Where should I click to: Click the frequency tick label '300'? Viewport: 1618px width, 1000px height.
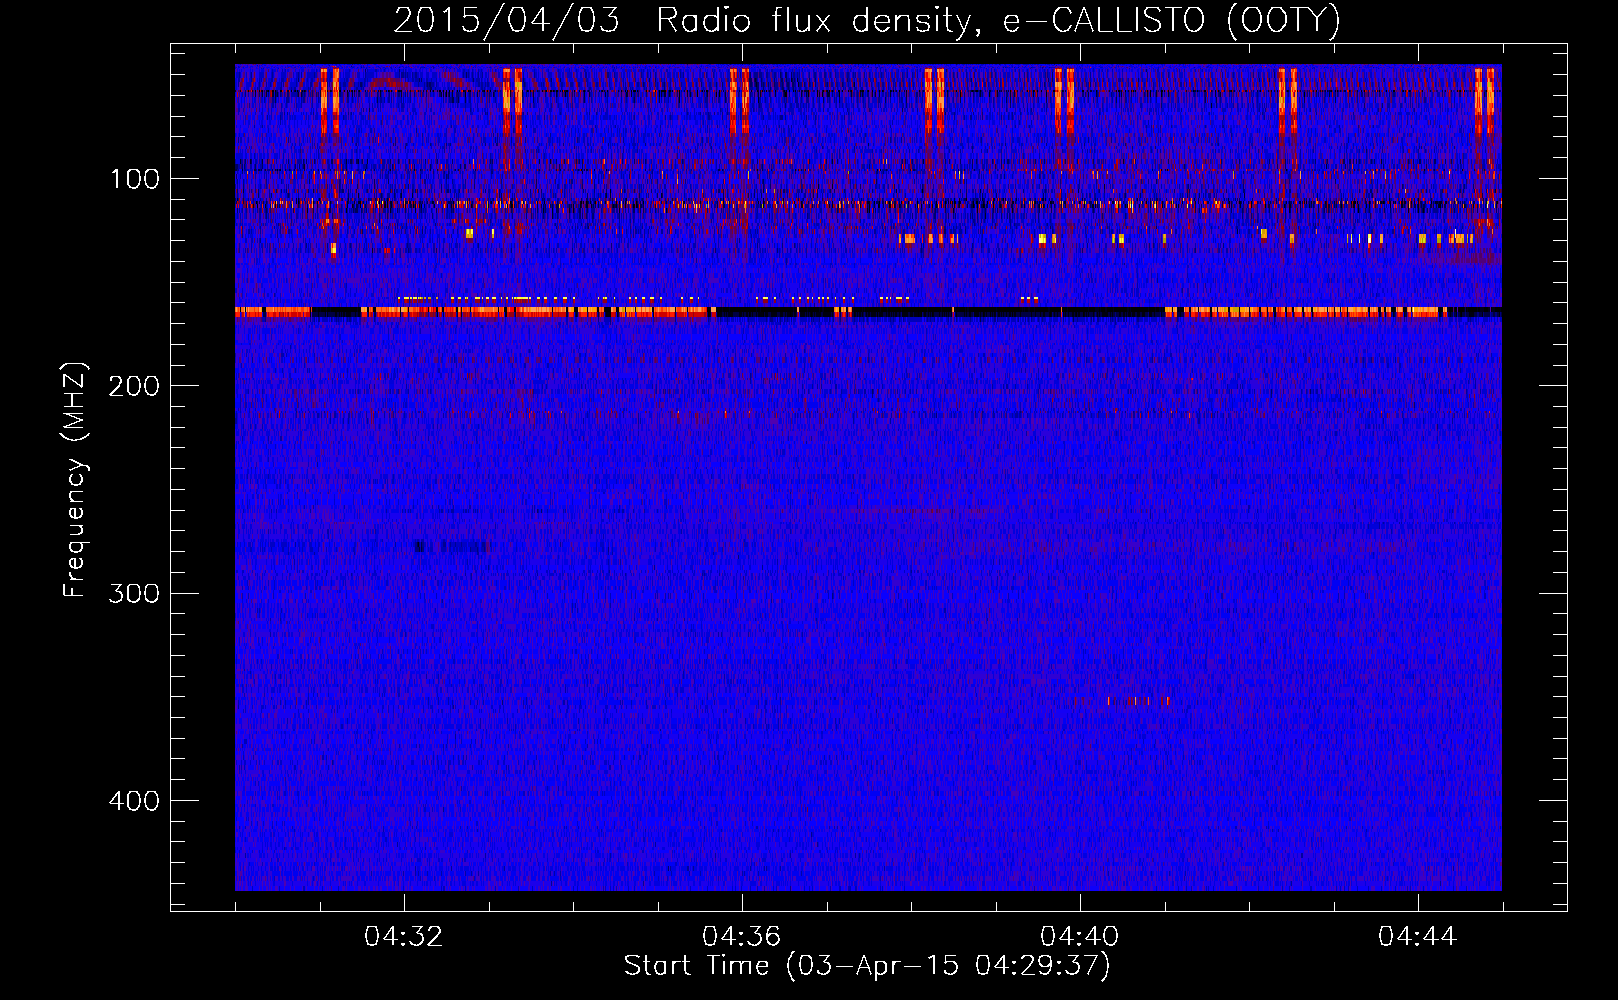point(135,594)
